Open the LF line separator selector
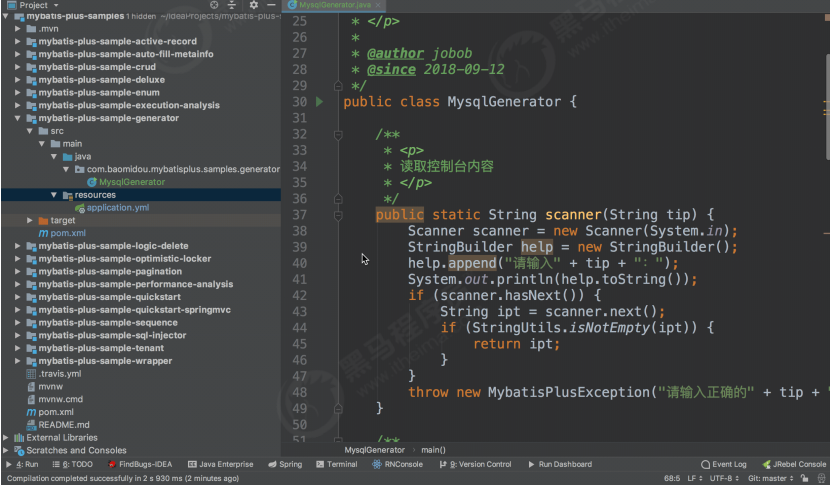This screenshot has width=830, height=485. (694, 478)
